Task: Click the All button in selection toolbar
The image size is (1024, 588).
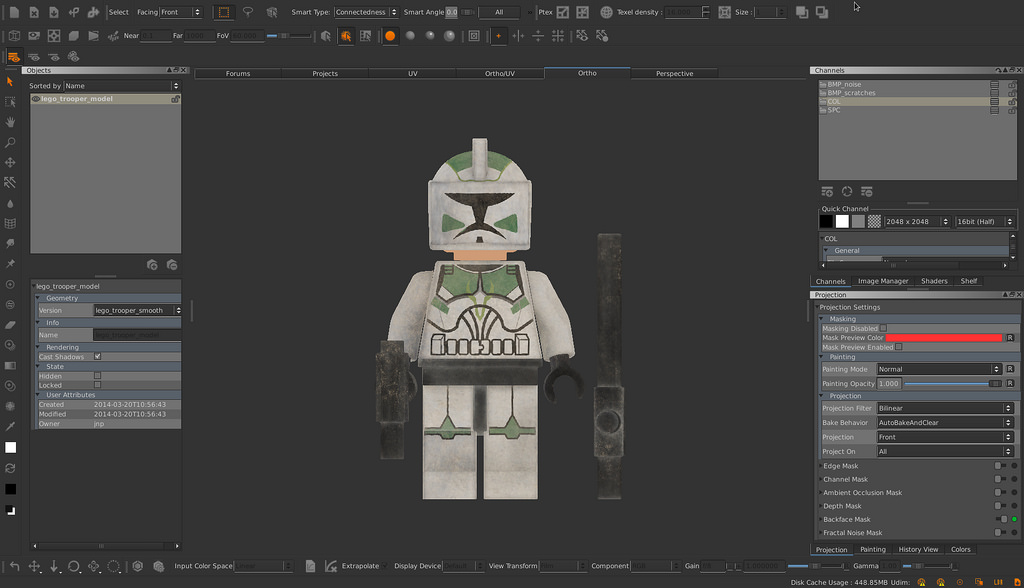Action: point(499,12)
